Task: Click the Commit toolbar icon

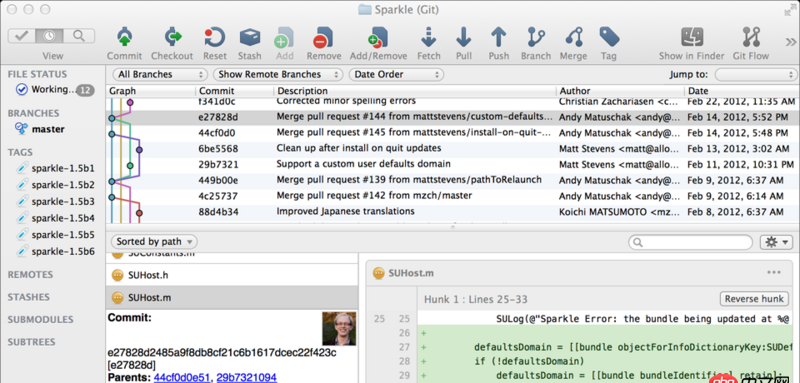Action: [x=124, y=37]
